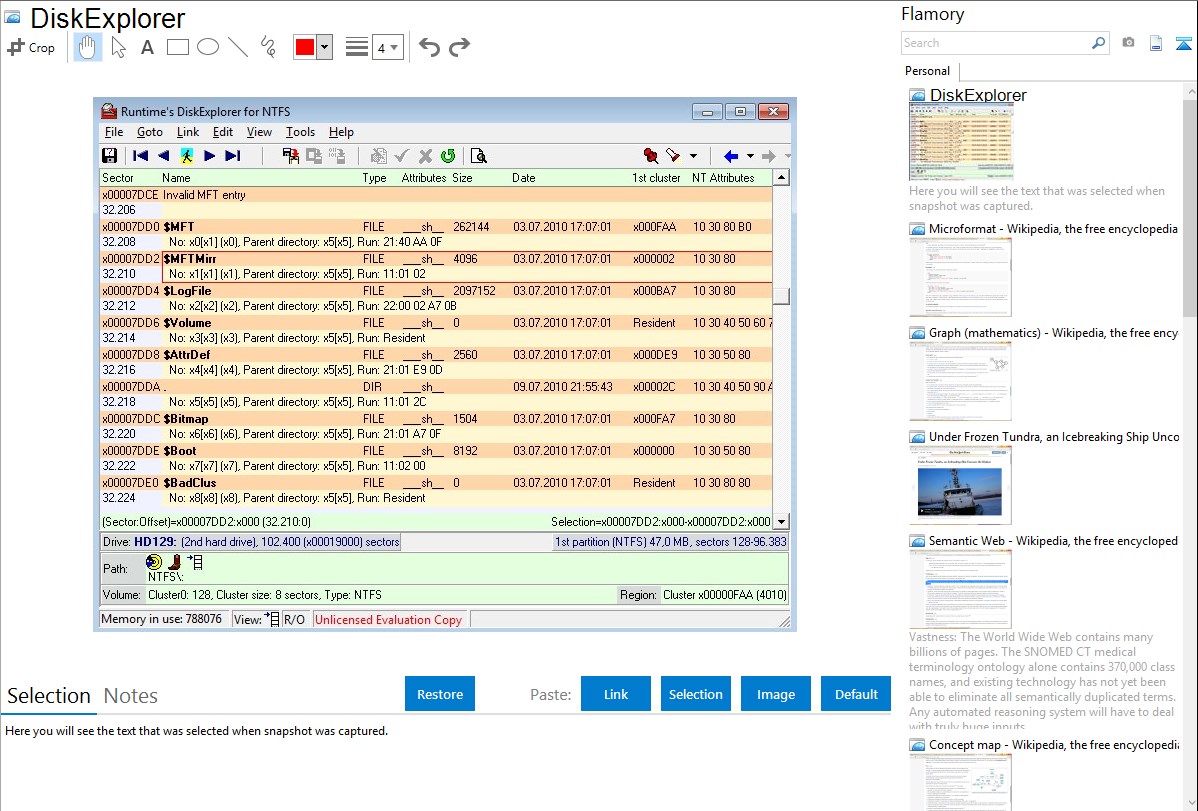
Task: Click the paste Image button
Action: point(775,694)
